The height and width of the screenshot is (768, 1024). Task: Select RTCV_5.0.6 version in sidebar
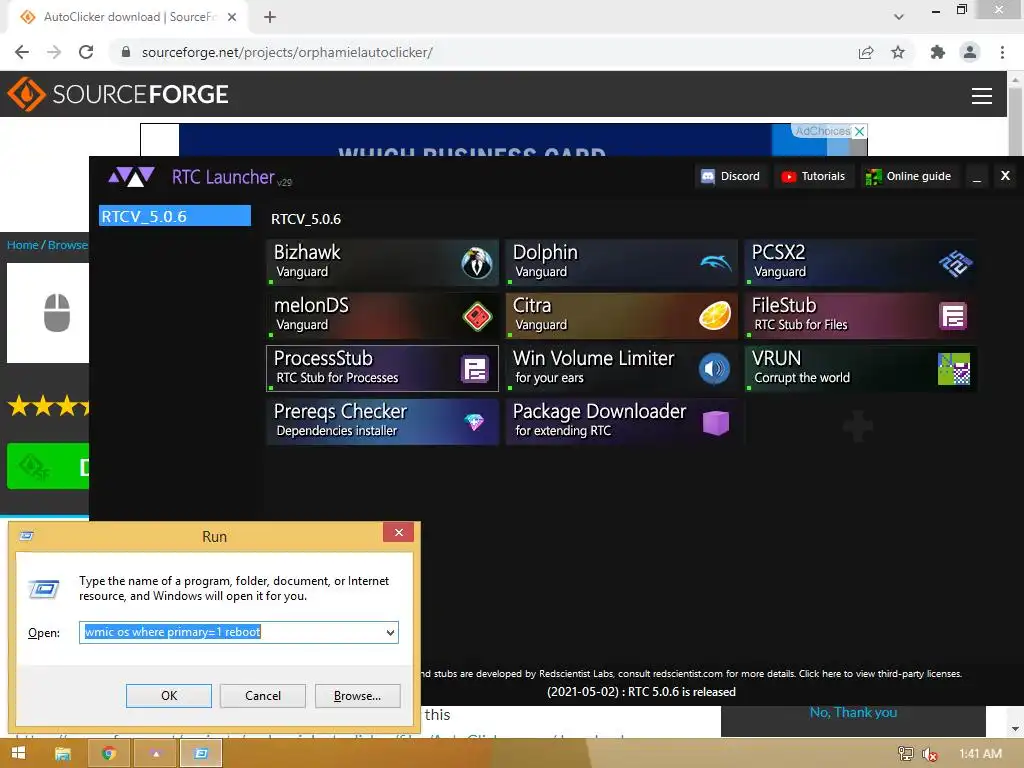(x=174, y=216)
